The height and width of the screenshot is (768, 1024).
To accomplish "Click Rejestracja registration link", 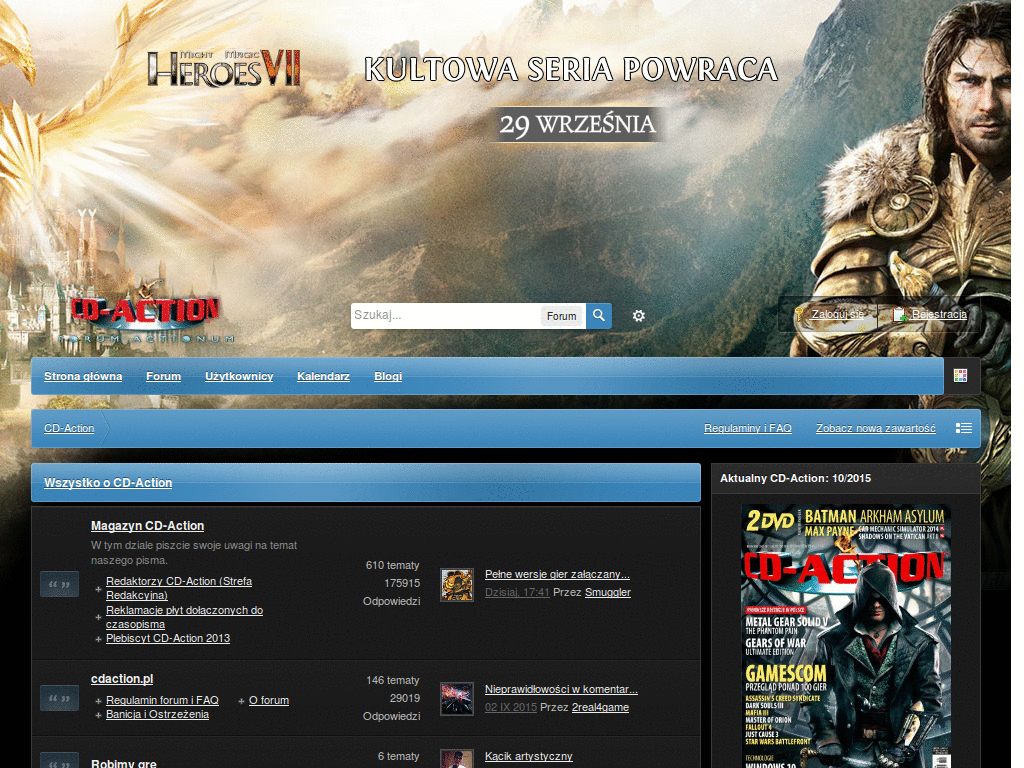I will (939, 314).
